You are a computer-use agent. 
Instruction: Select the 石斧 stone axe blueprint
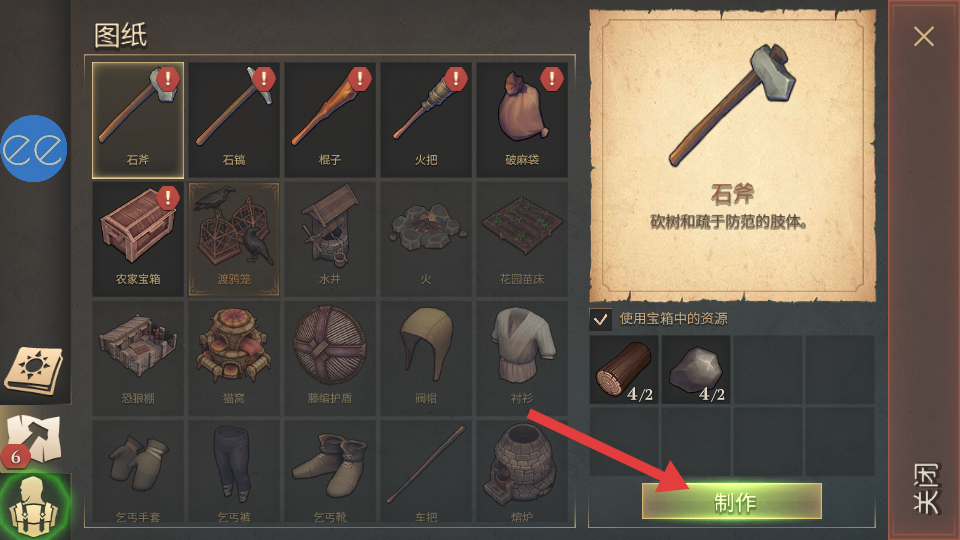tap(138, 120)
